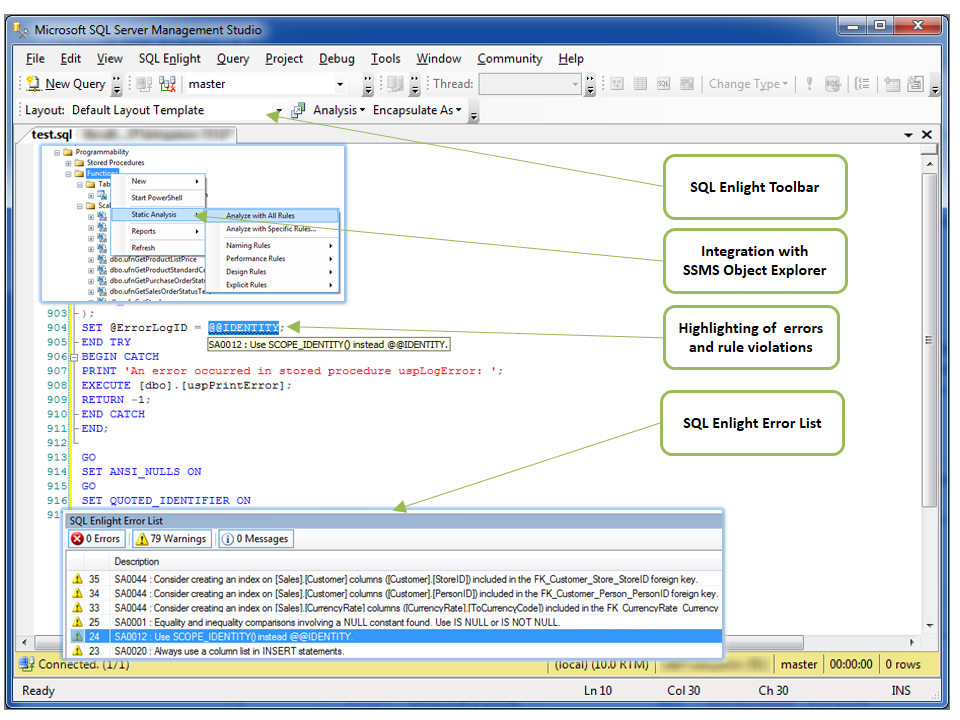960x720 pixels.
Task: Click the function icon beside dbo.ufnGetProductListPrice
Action: coord(102,260)
